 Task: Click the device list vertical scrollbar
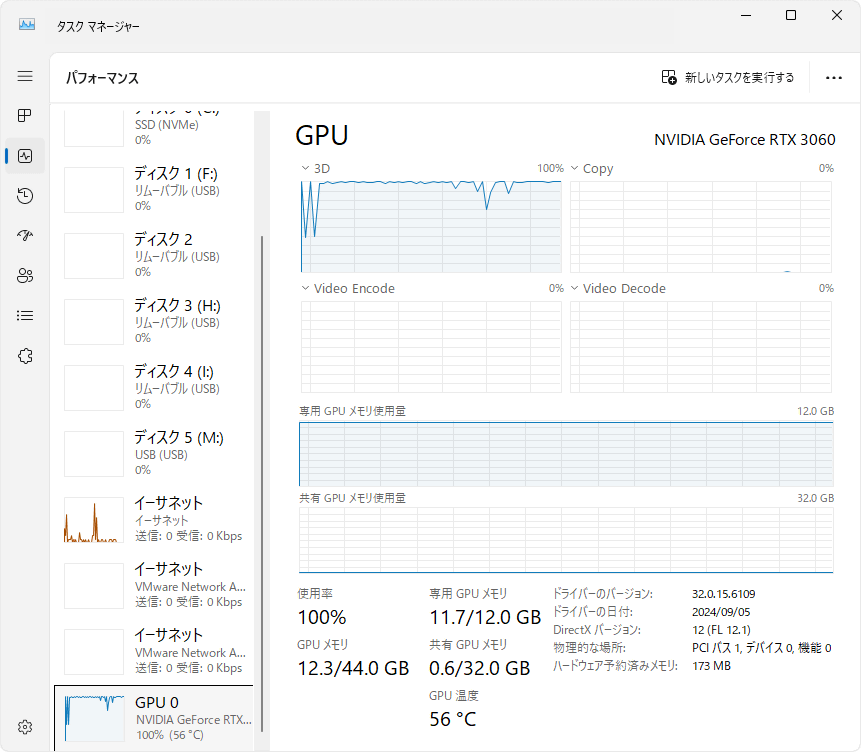261,450
